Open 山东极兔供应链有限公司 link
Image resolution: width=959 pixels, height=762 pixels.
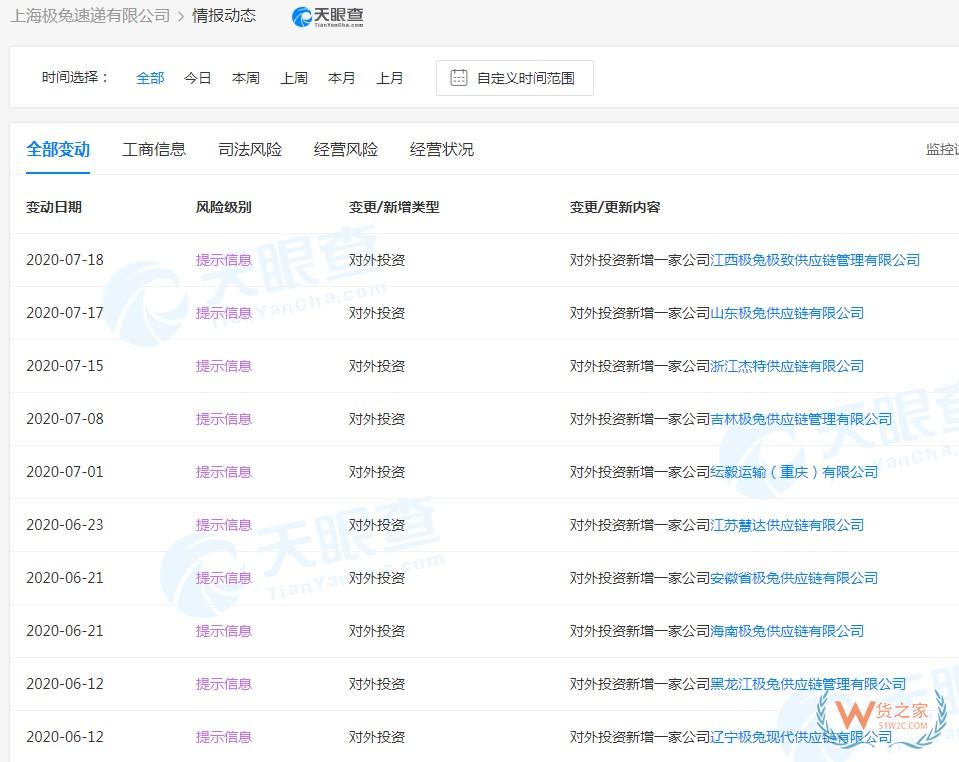pos(787,313)
